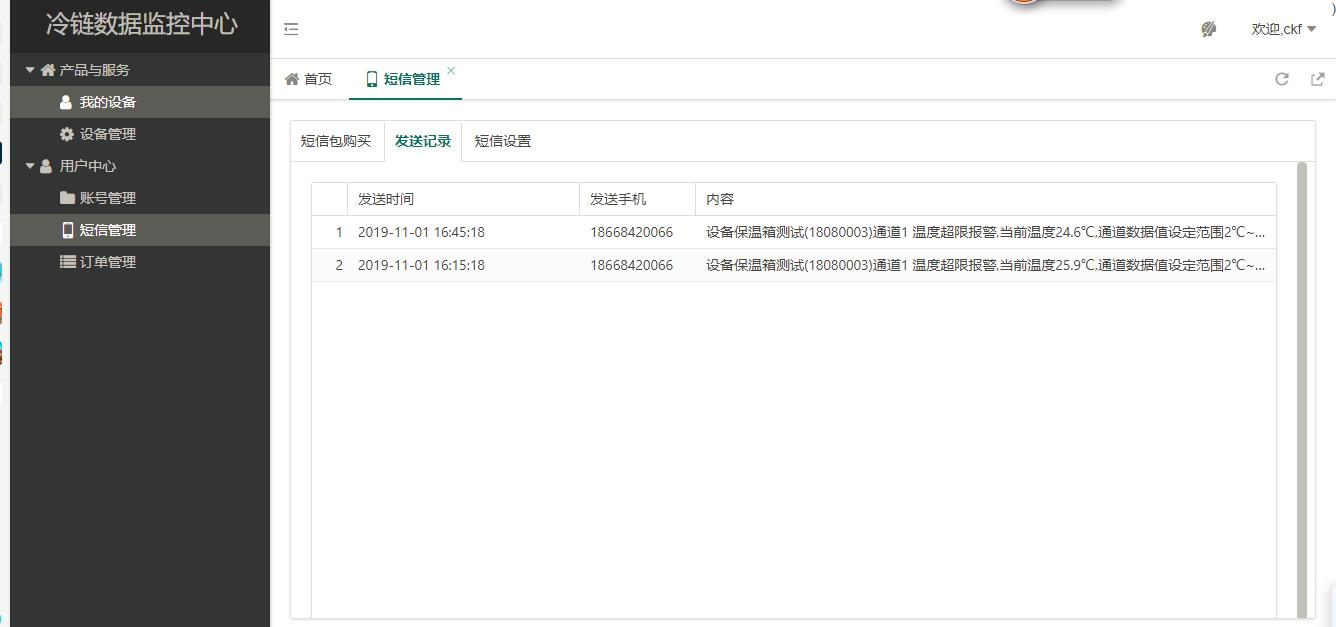Image resolution: width=1336 pixels, height=627 pixels.
Task: Close the 短信管理 tab
Action: [451, 70]
